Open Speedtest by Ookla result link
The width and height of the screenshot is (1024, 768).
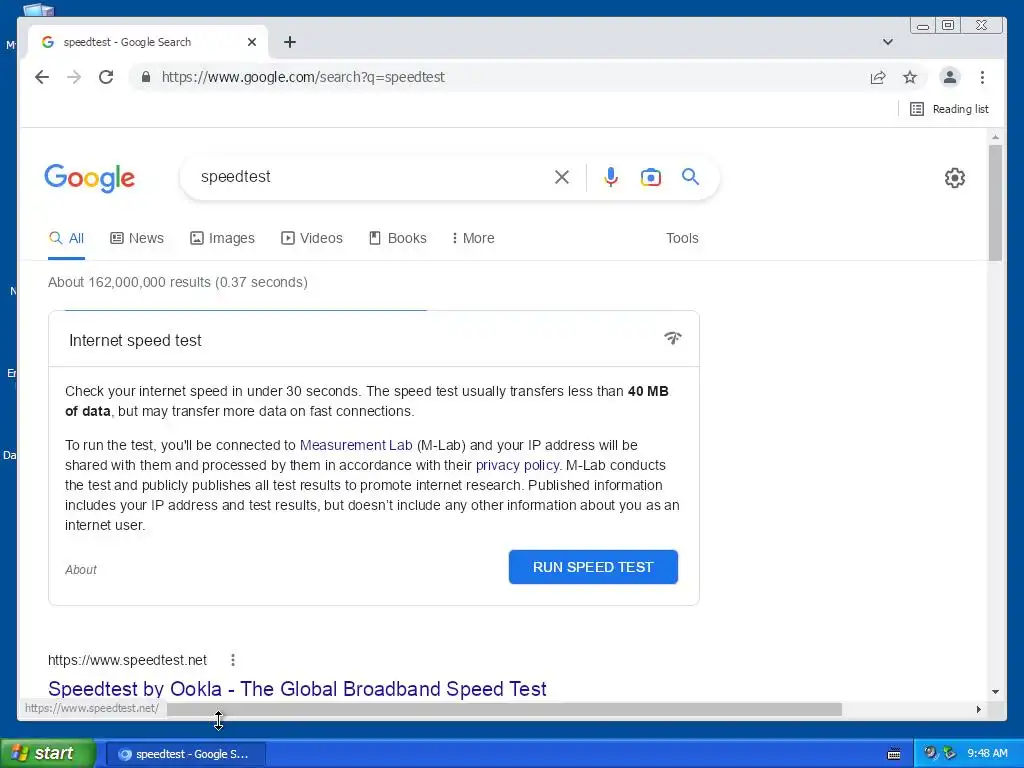[x=297, y=689]
